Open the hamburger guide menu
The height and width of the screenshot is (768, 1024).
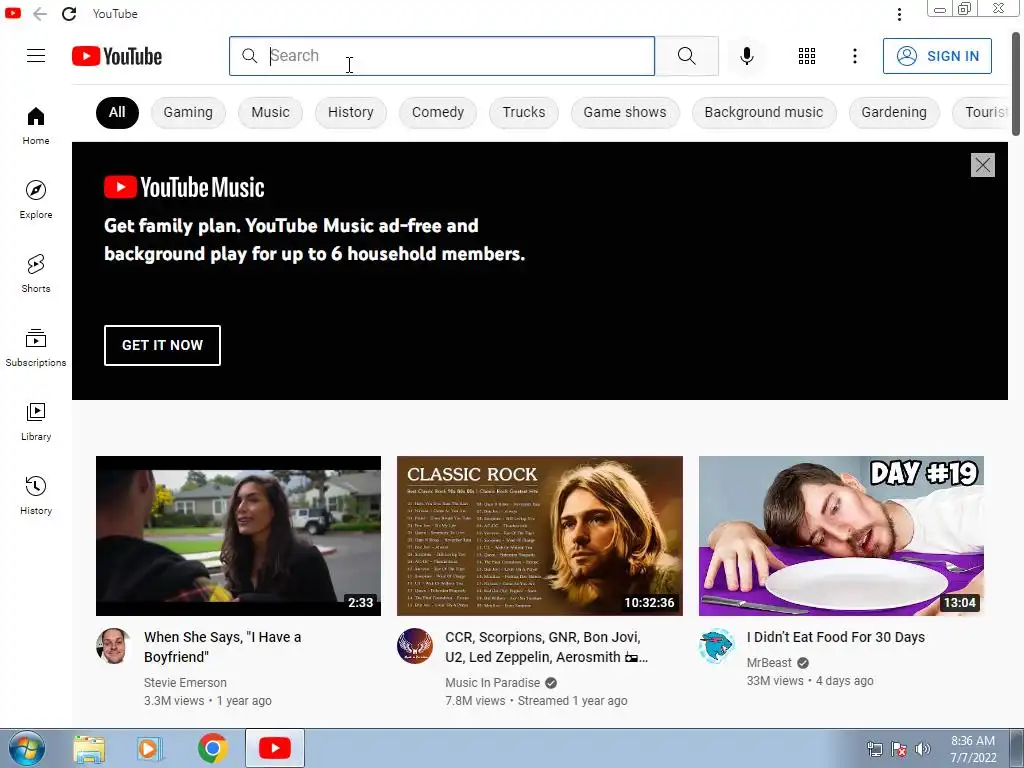coord(36,56)
